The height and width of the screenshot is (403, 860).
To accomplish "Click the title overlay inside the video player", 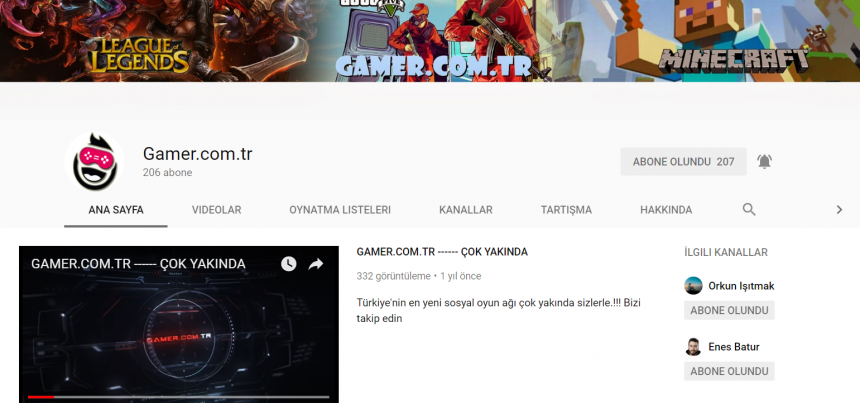I will click(138, 264).
